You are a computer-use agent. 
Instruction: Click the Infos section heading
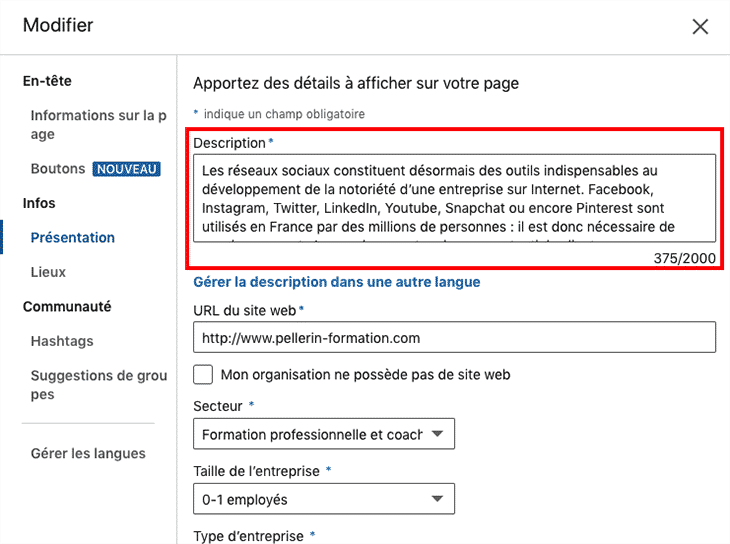coord(39,203)
